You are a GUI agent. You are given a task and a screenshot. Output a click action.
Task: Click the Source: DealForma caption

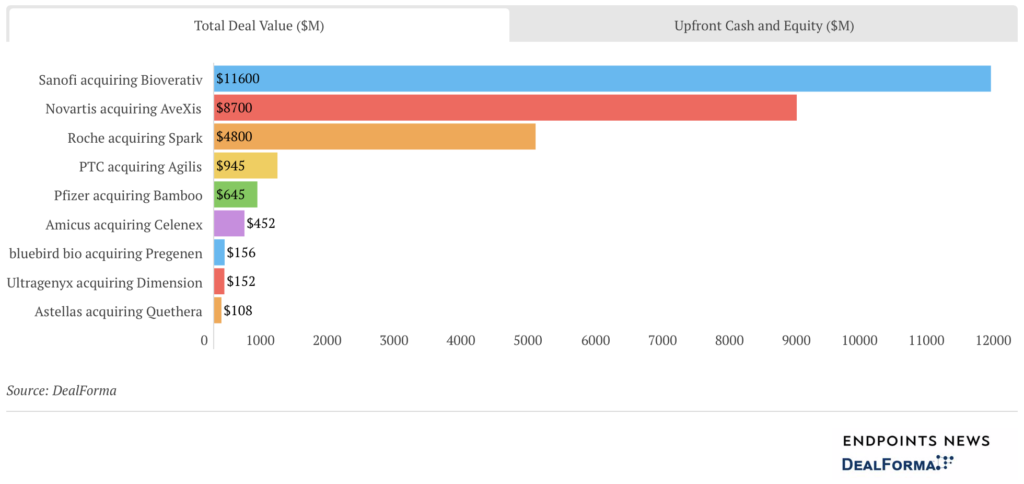(x=61, y=391)
